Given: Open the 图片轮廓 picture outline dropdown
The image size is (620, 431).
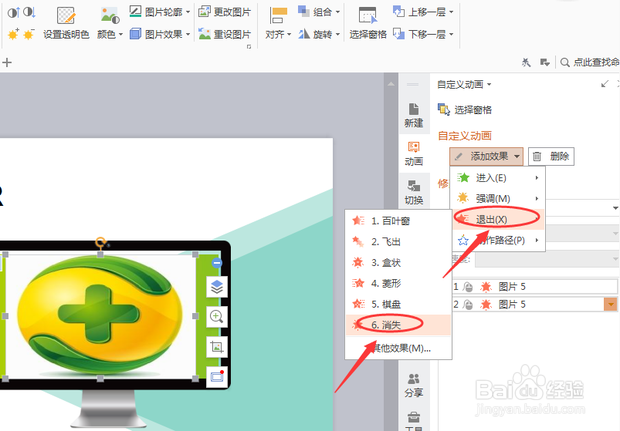Looking at the screenshot, I should tap(160, 12).
